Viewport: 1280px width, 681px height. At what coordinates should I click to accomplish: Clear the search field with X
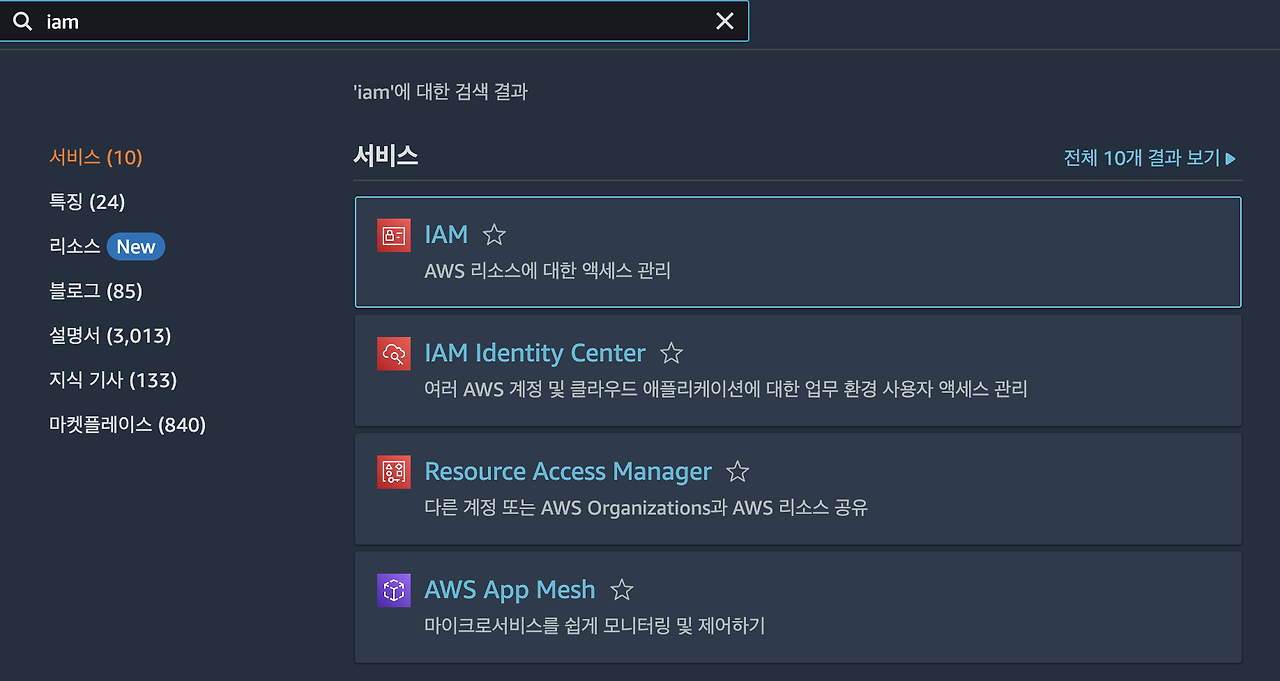(x=725, y=21)
